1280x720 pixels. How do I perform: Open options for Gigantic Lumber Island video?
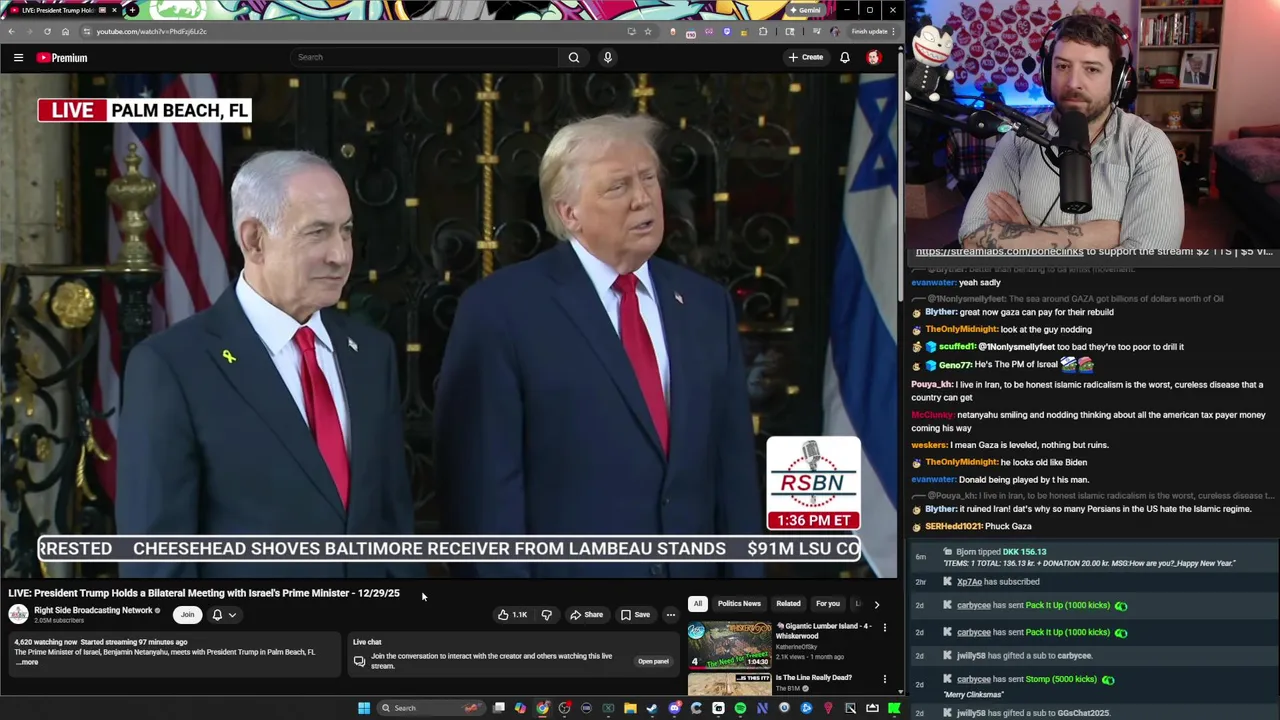click(884, 628)
